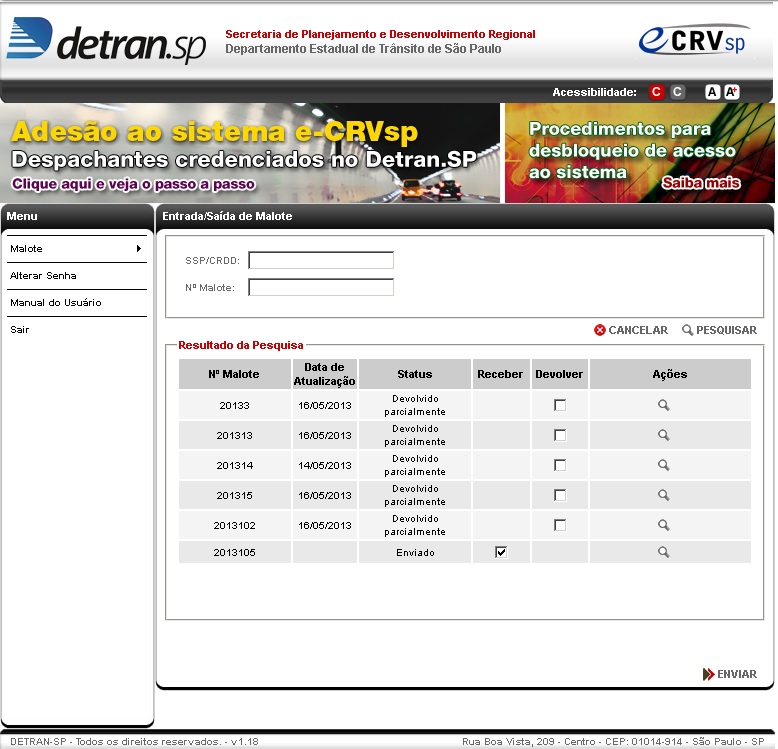
Task: Select malote number 2013105 cell
Action: tap(234, 552)
